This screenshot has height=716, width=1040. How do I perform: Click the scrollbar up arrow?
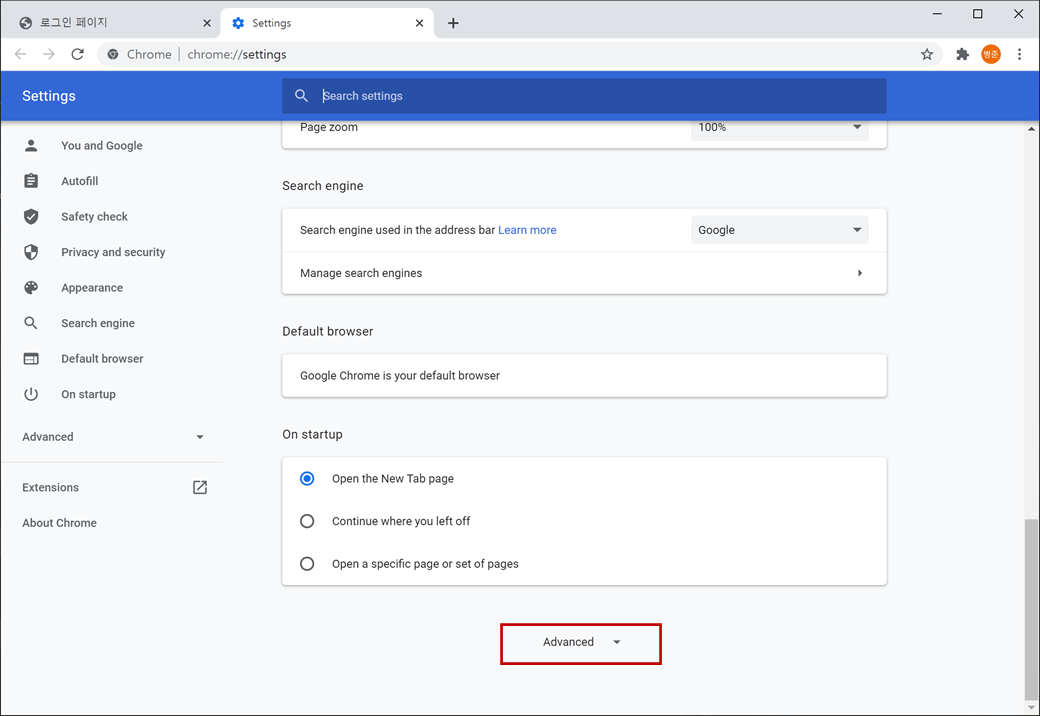1031,129
